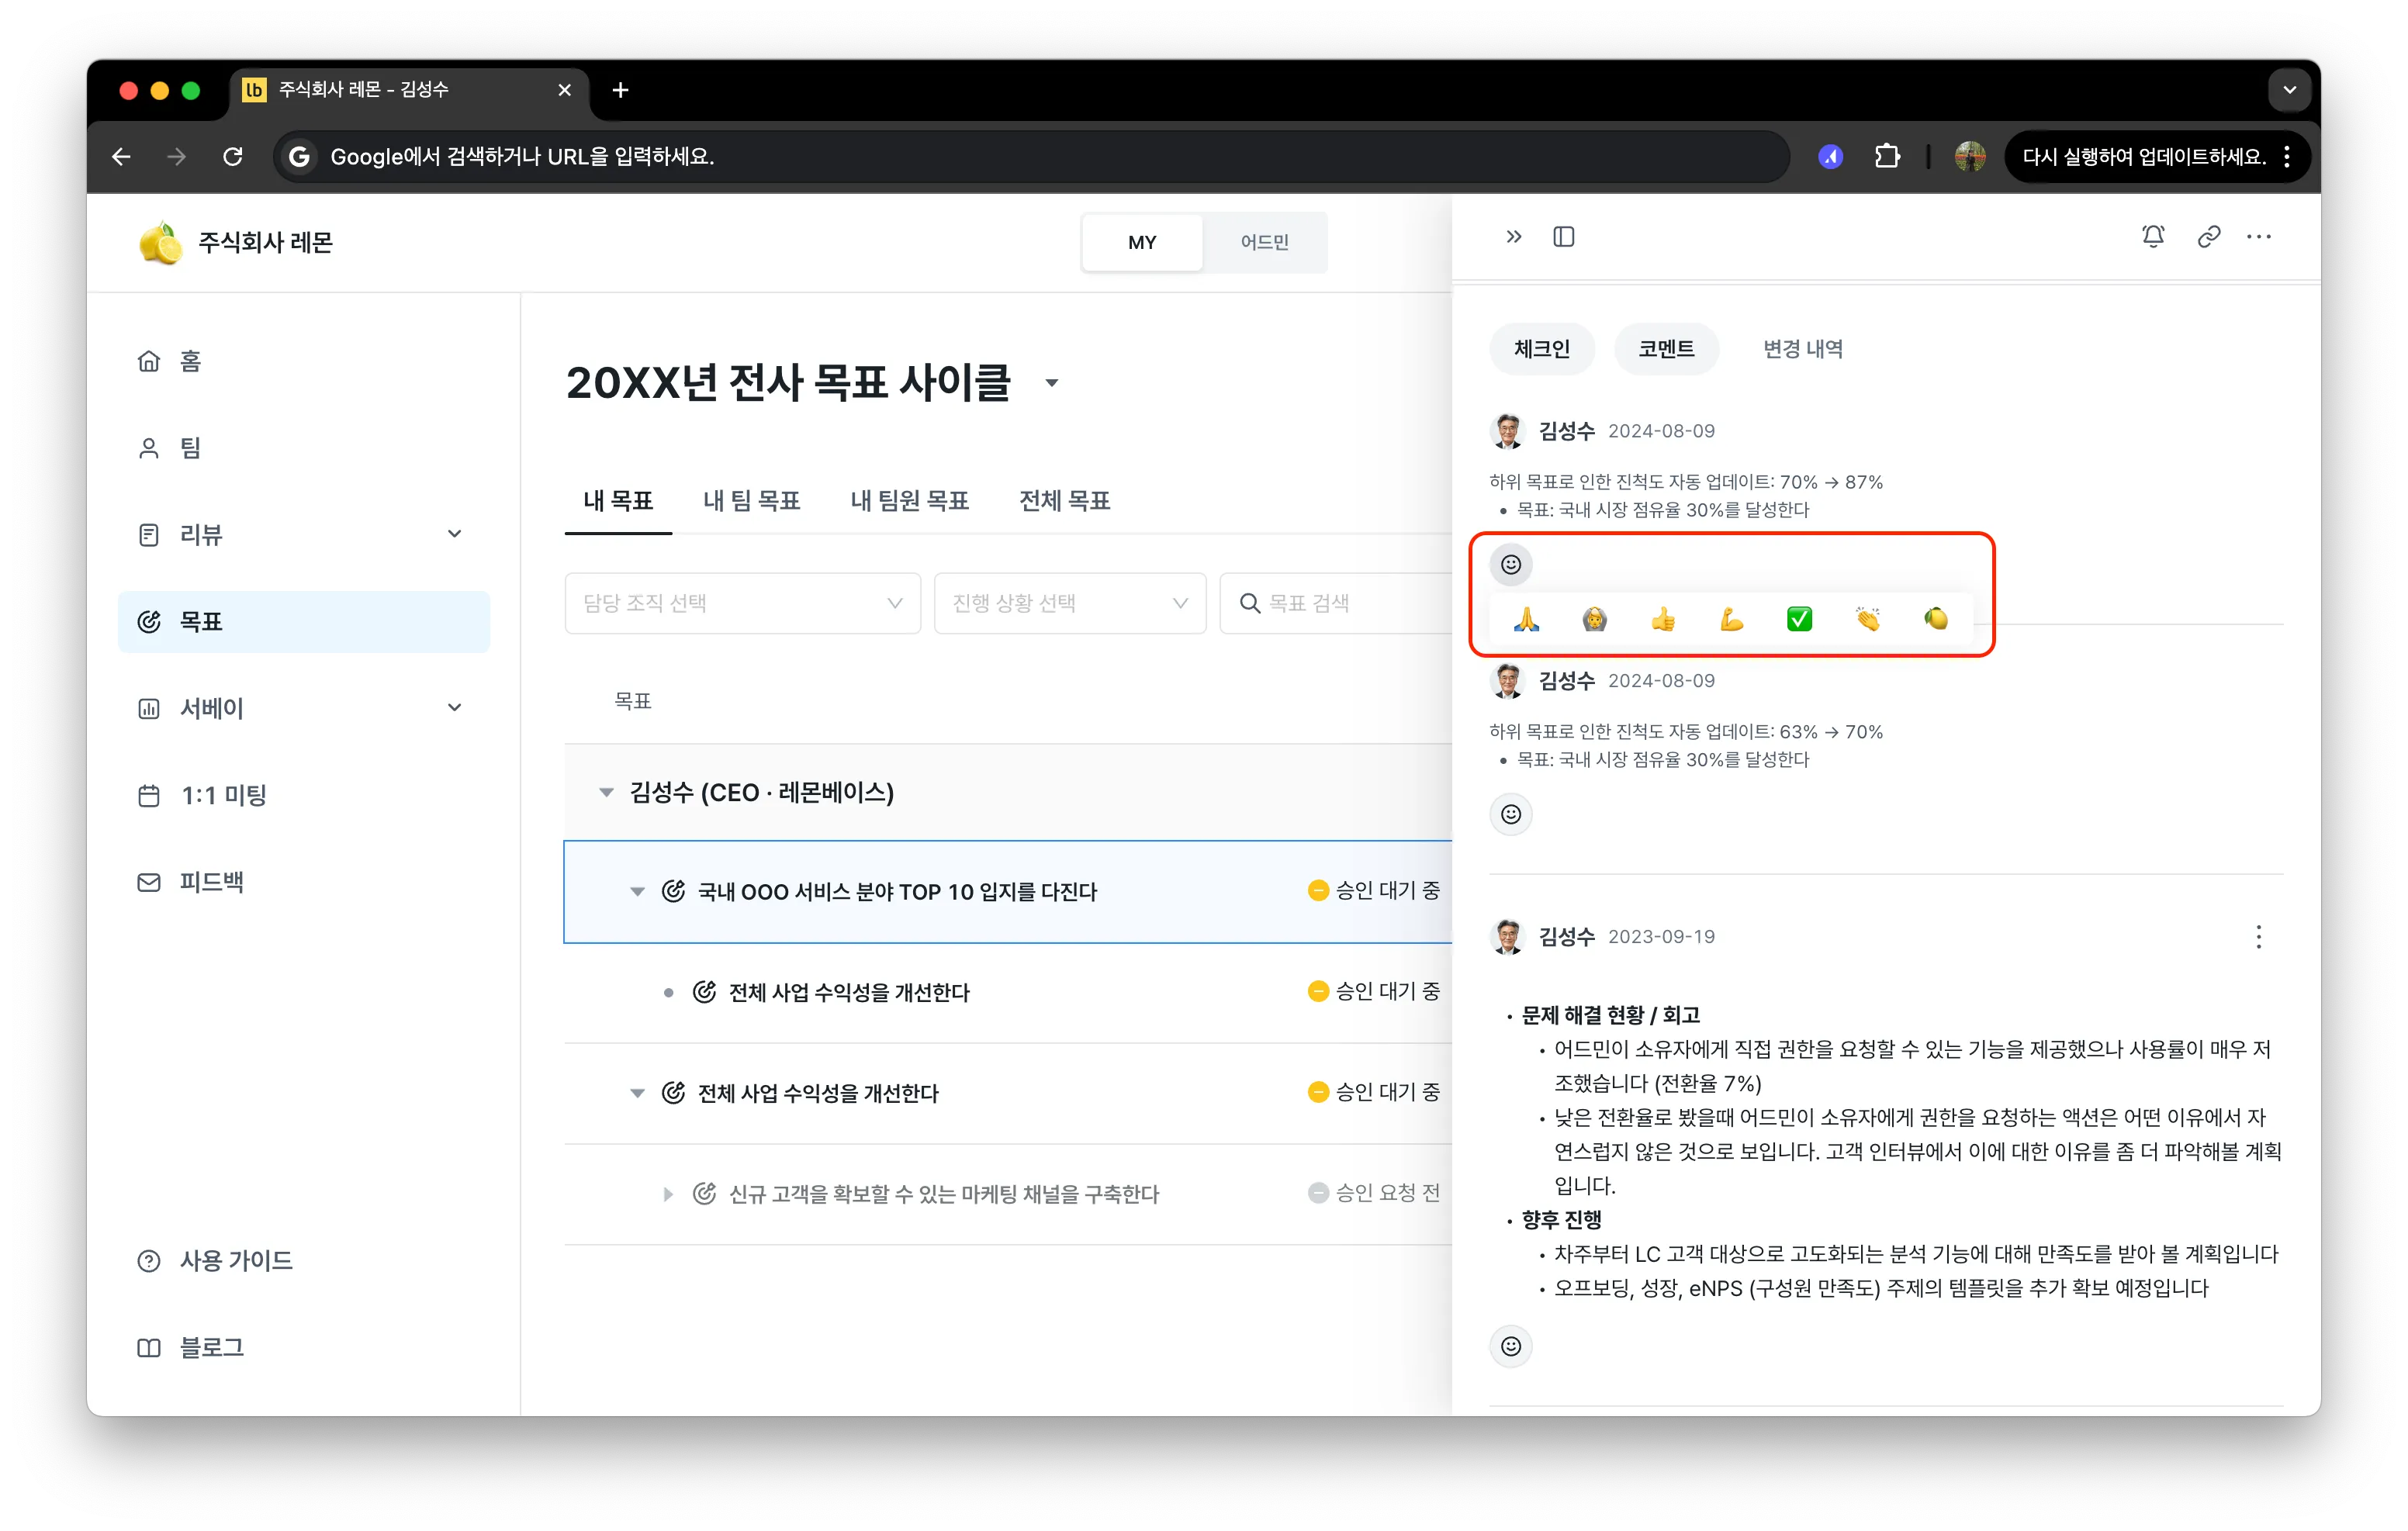Expand the 리뷰 sidebar submenu
The width and height of the screenshot is (2408, 1531).
(454, 534)
